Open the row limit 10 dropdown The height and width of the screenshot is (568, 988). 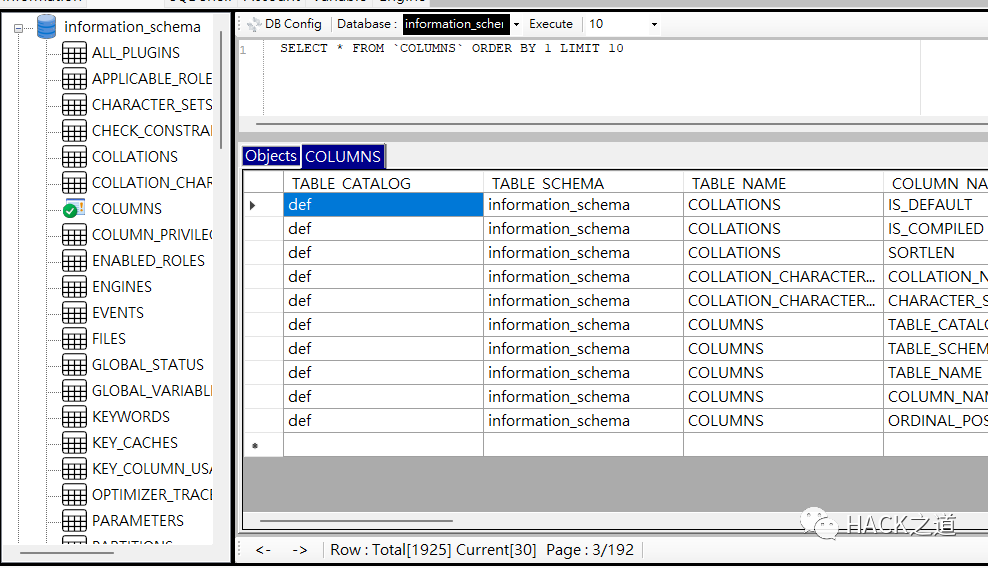654,25
